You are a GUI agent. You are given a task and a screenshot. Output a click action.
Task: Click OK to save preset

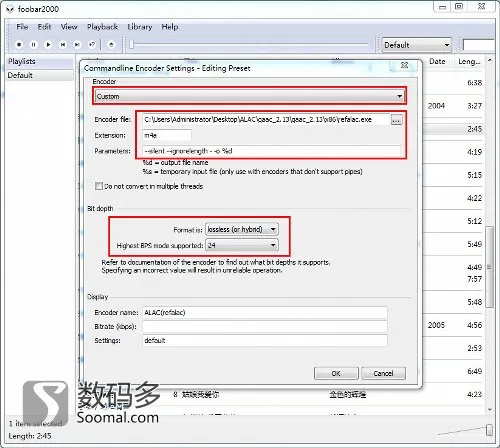[x=336, y=373]
